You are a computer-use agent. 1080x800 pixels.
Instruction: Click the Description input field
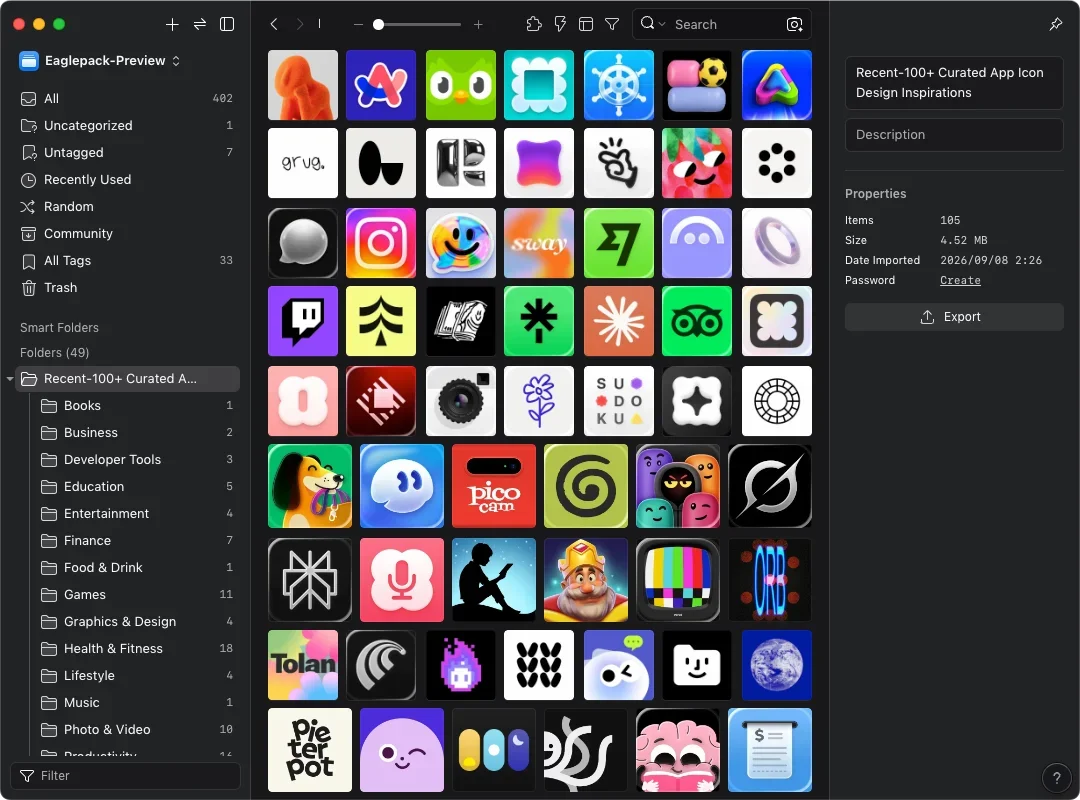(x=953, y=135)
